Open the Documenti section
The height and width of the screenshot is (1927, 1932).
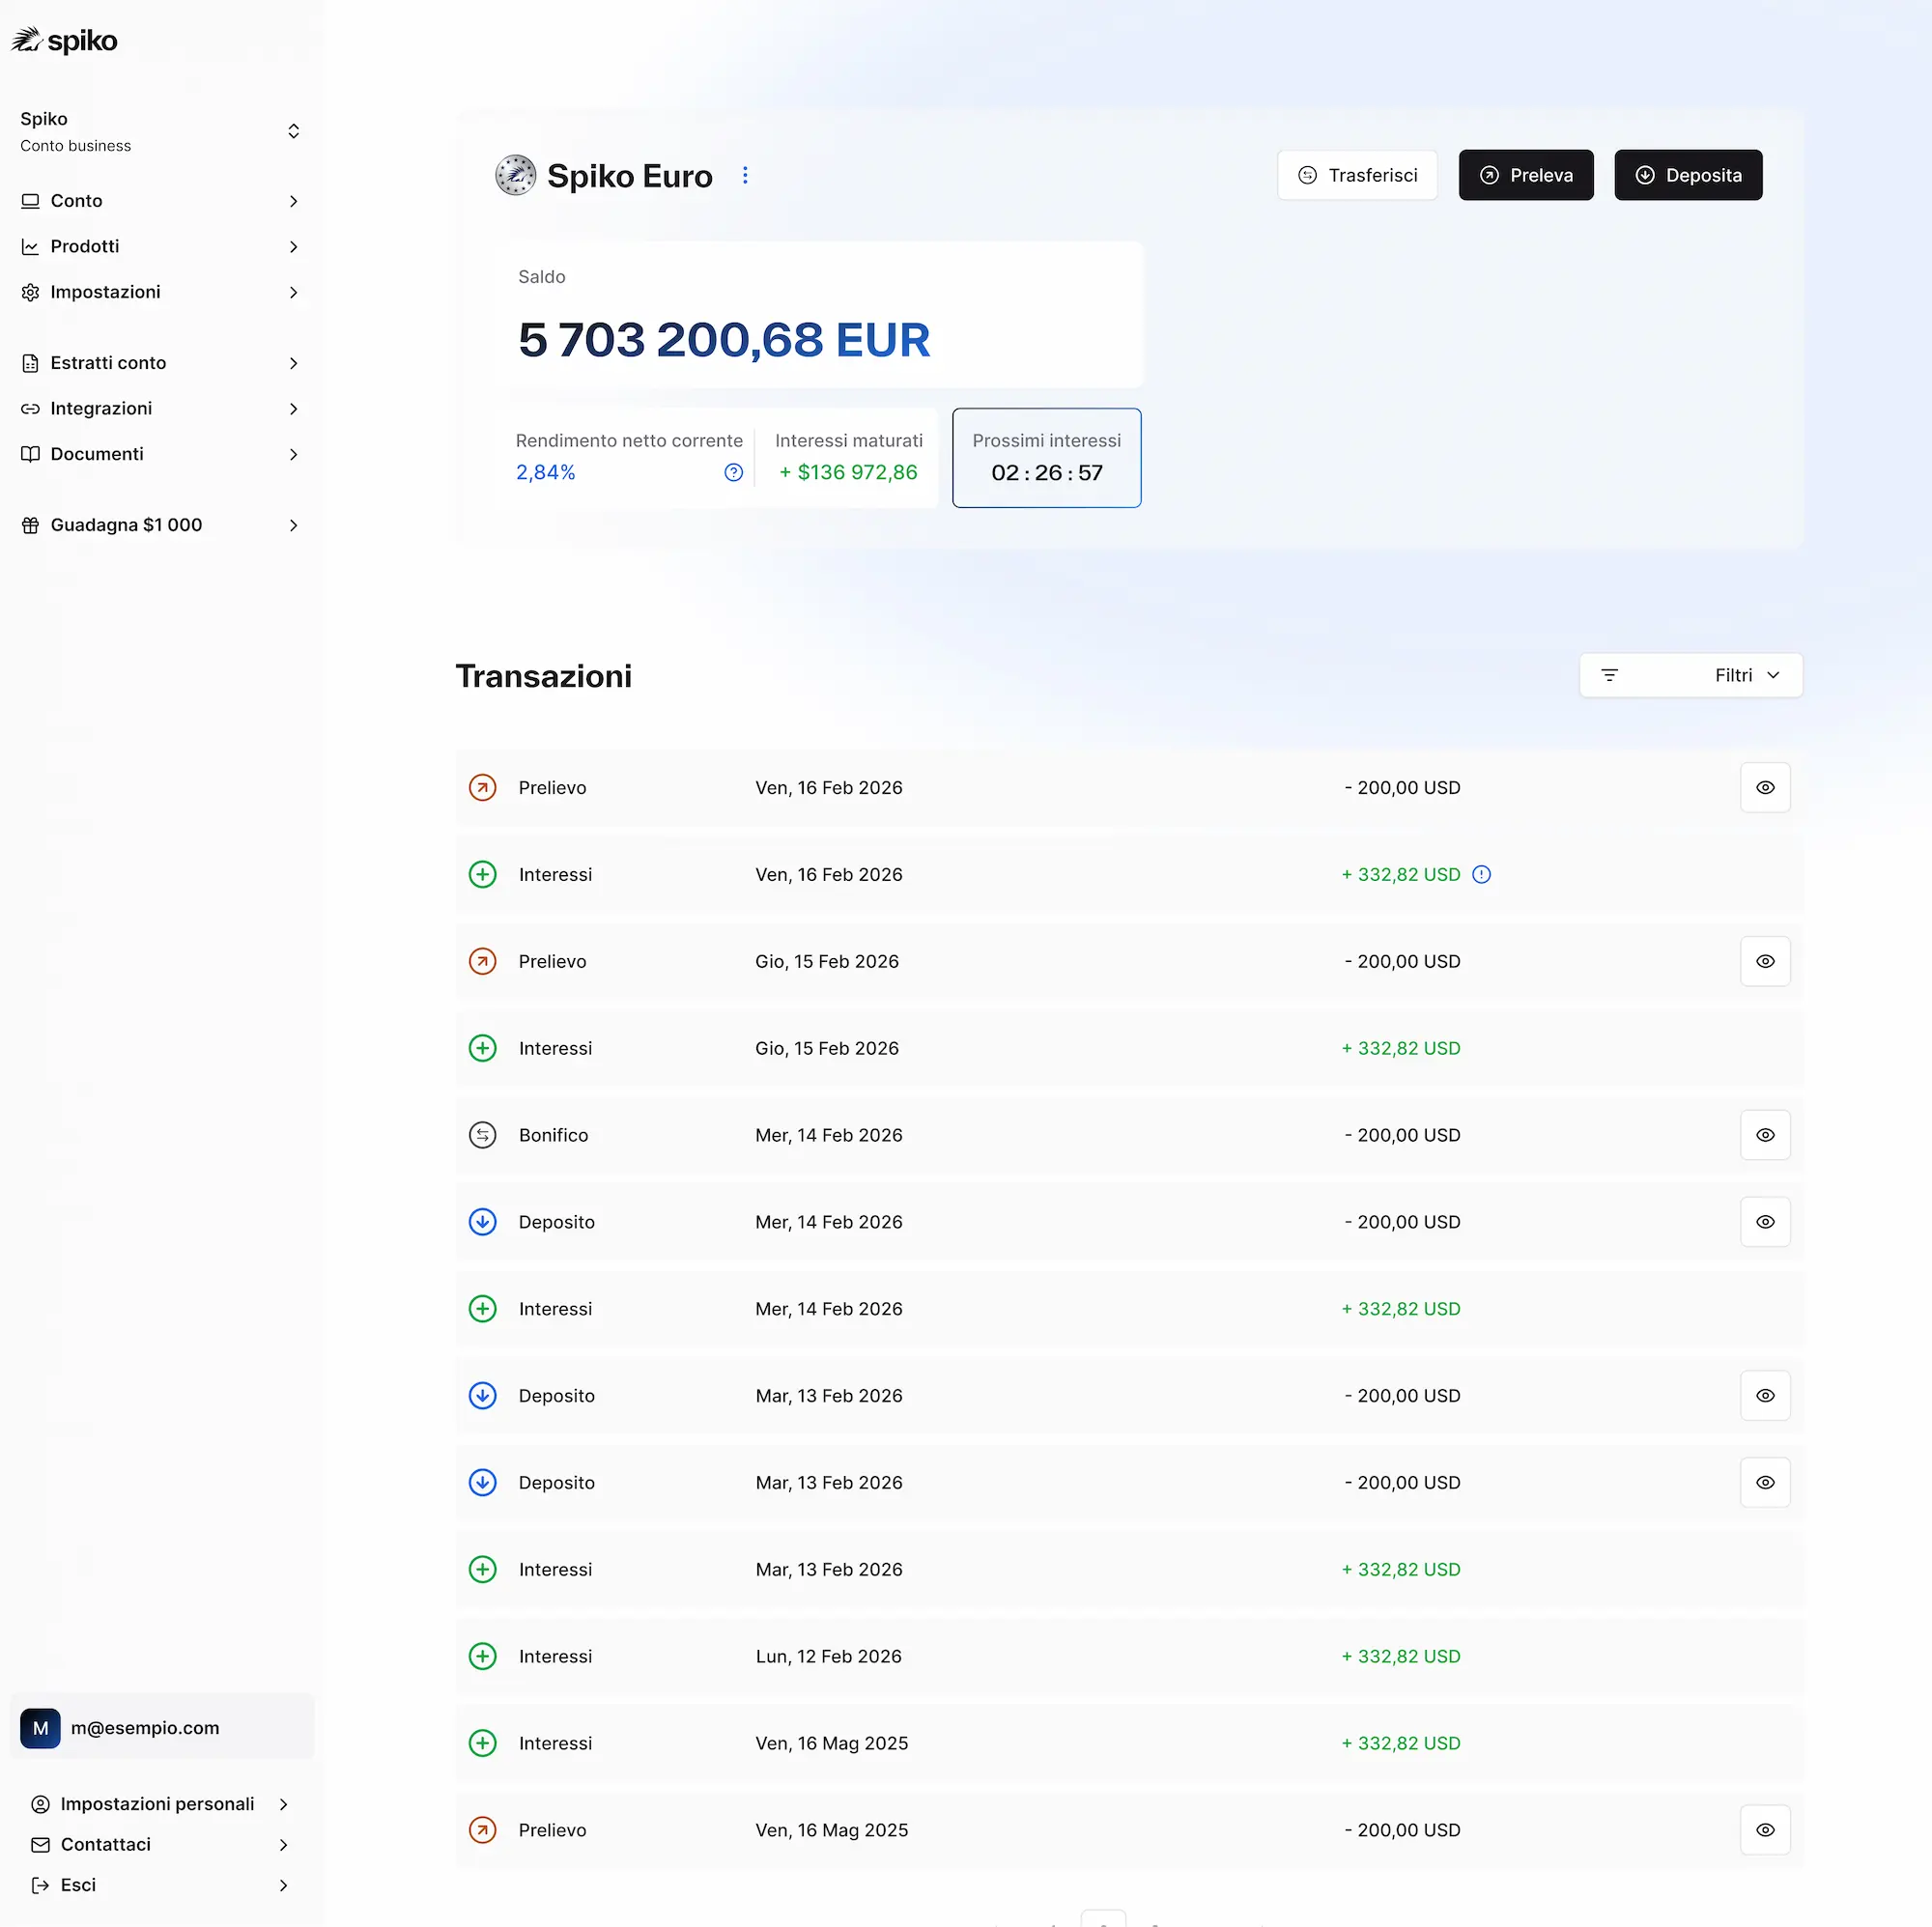[x=161, y=454]
